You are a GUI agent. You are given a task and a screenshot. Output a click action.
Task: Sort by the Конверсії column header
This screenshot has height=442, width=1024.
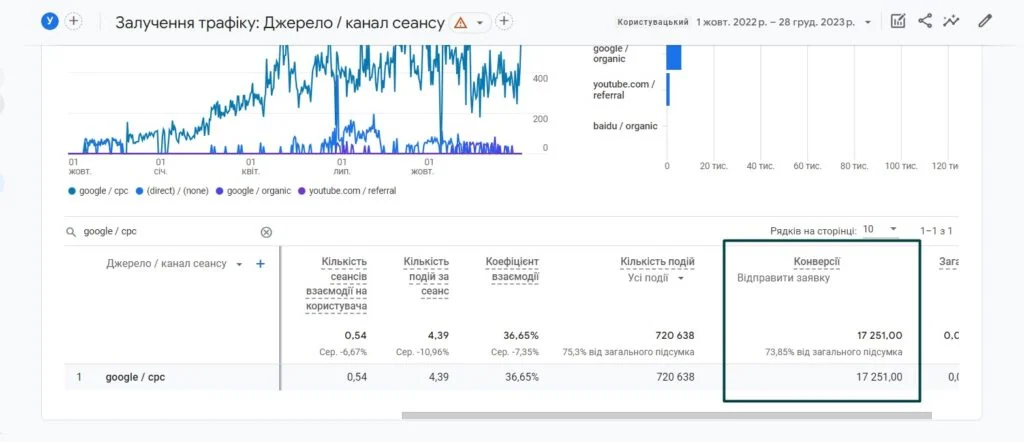pyautogui.click(x=816, y=262)
